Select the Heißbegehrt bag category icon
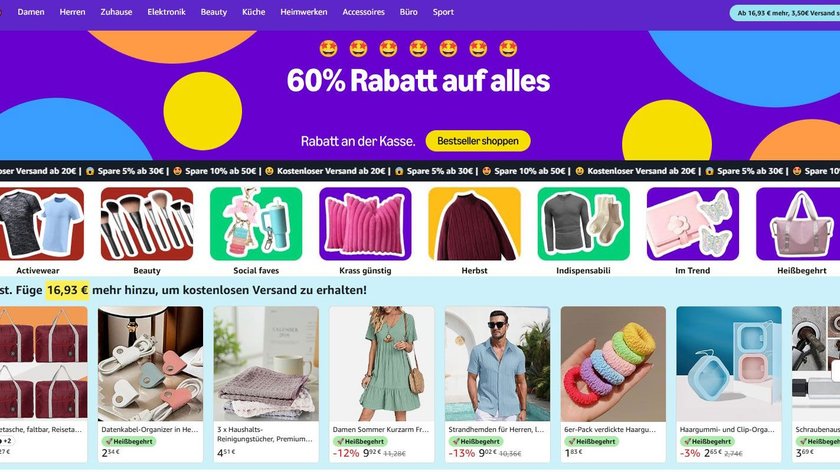840x472 pixels. coord(798,224)
